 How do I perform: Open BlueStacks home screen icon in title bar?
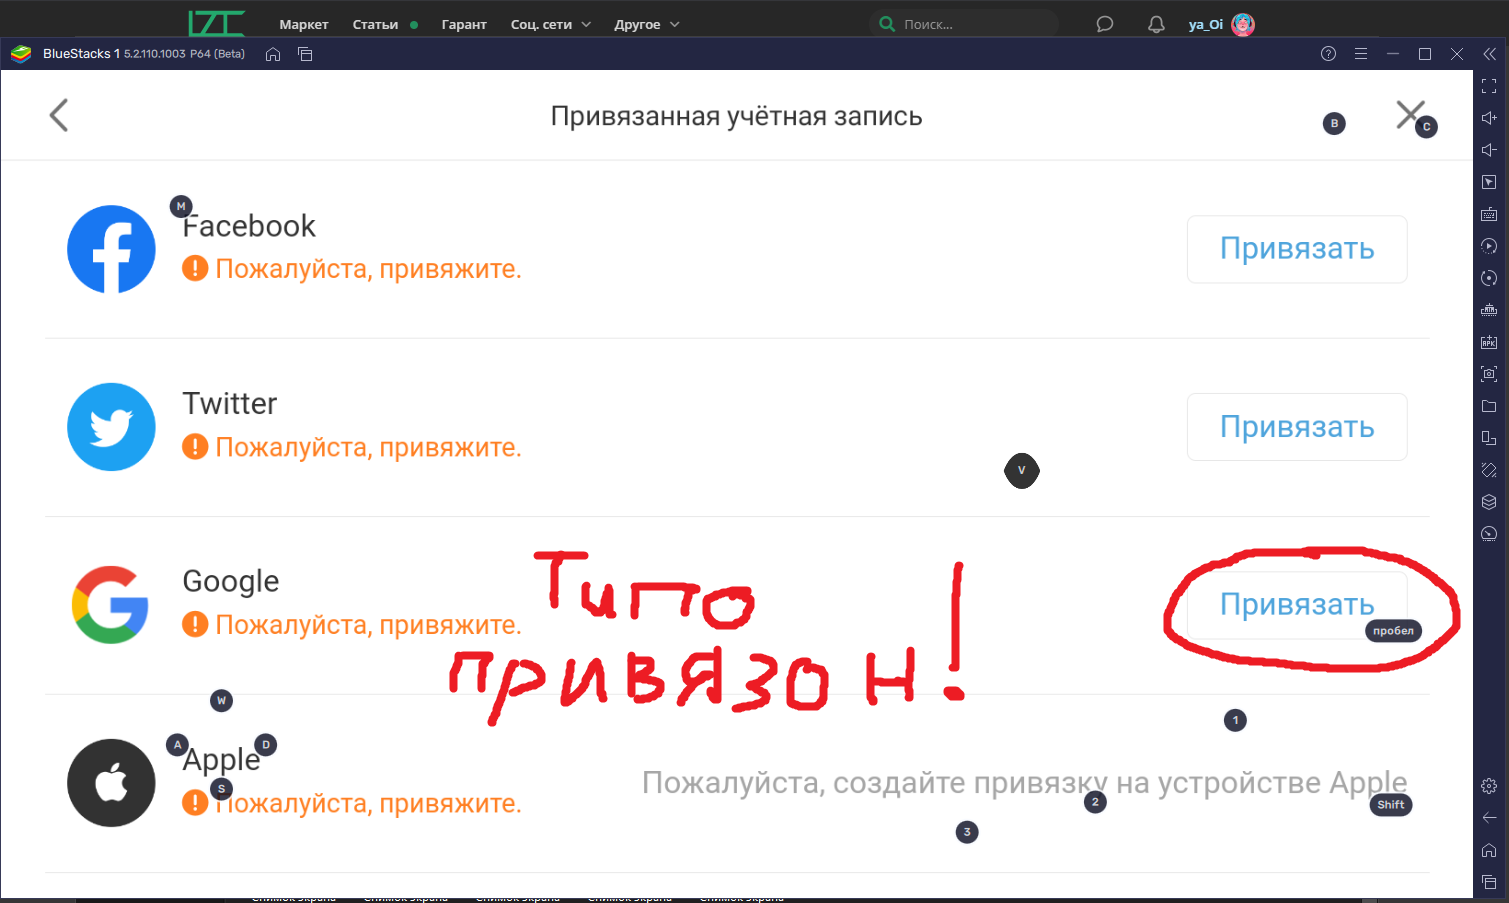click(273, 54)
